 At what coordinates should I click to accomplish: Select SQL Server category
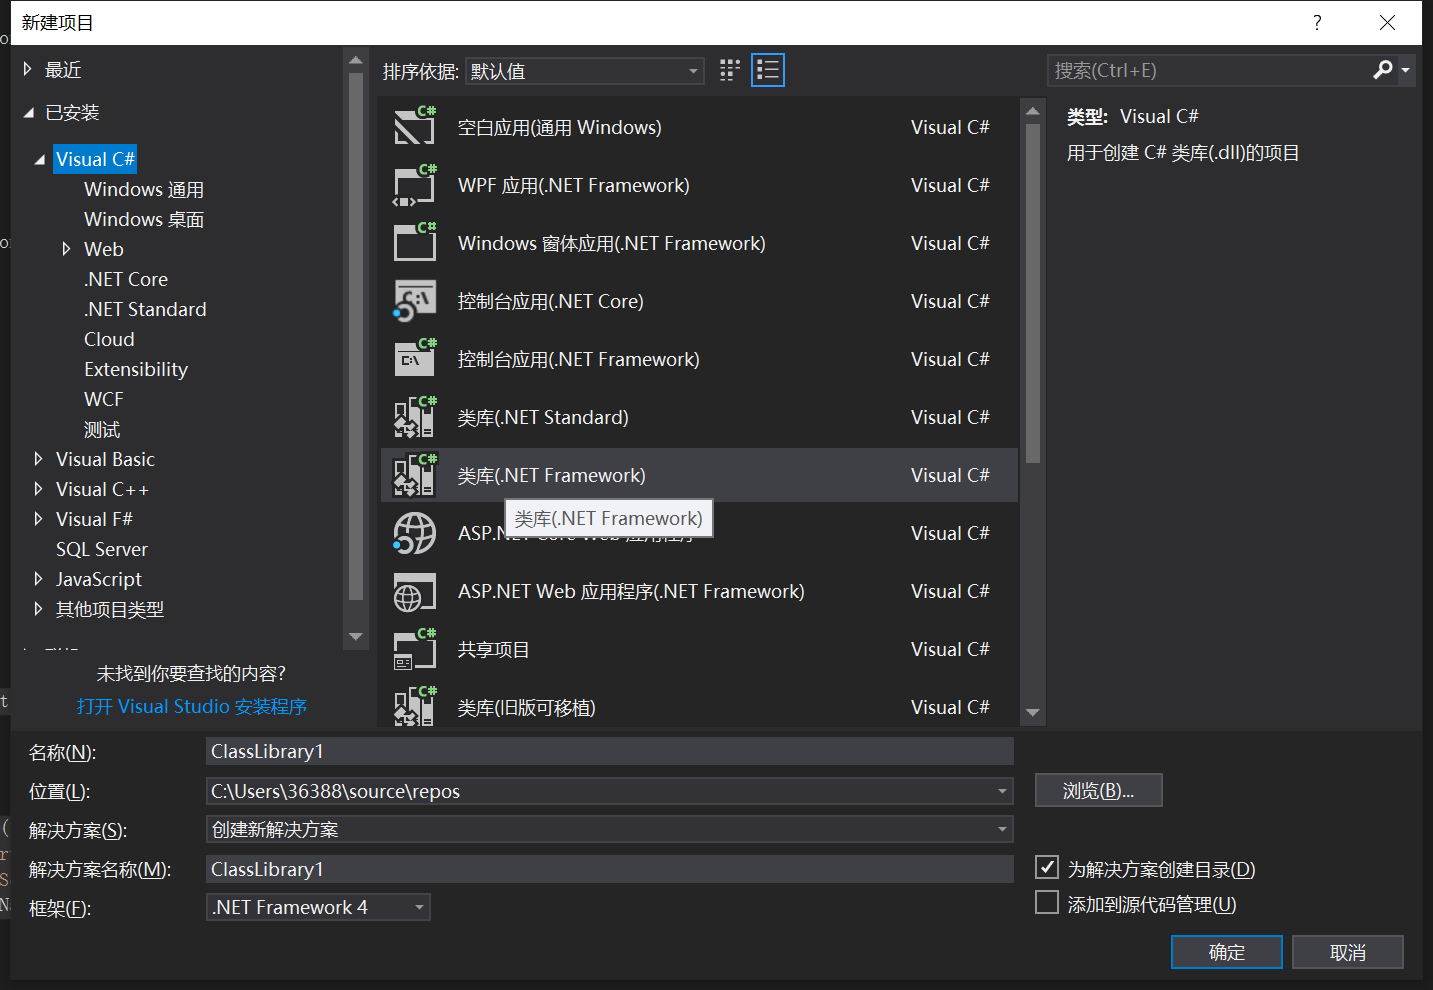pos(102,549)
